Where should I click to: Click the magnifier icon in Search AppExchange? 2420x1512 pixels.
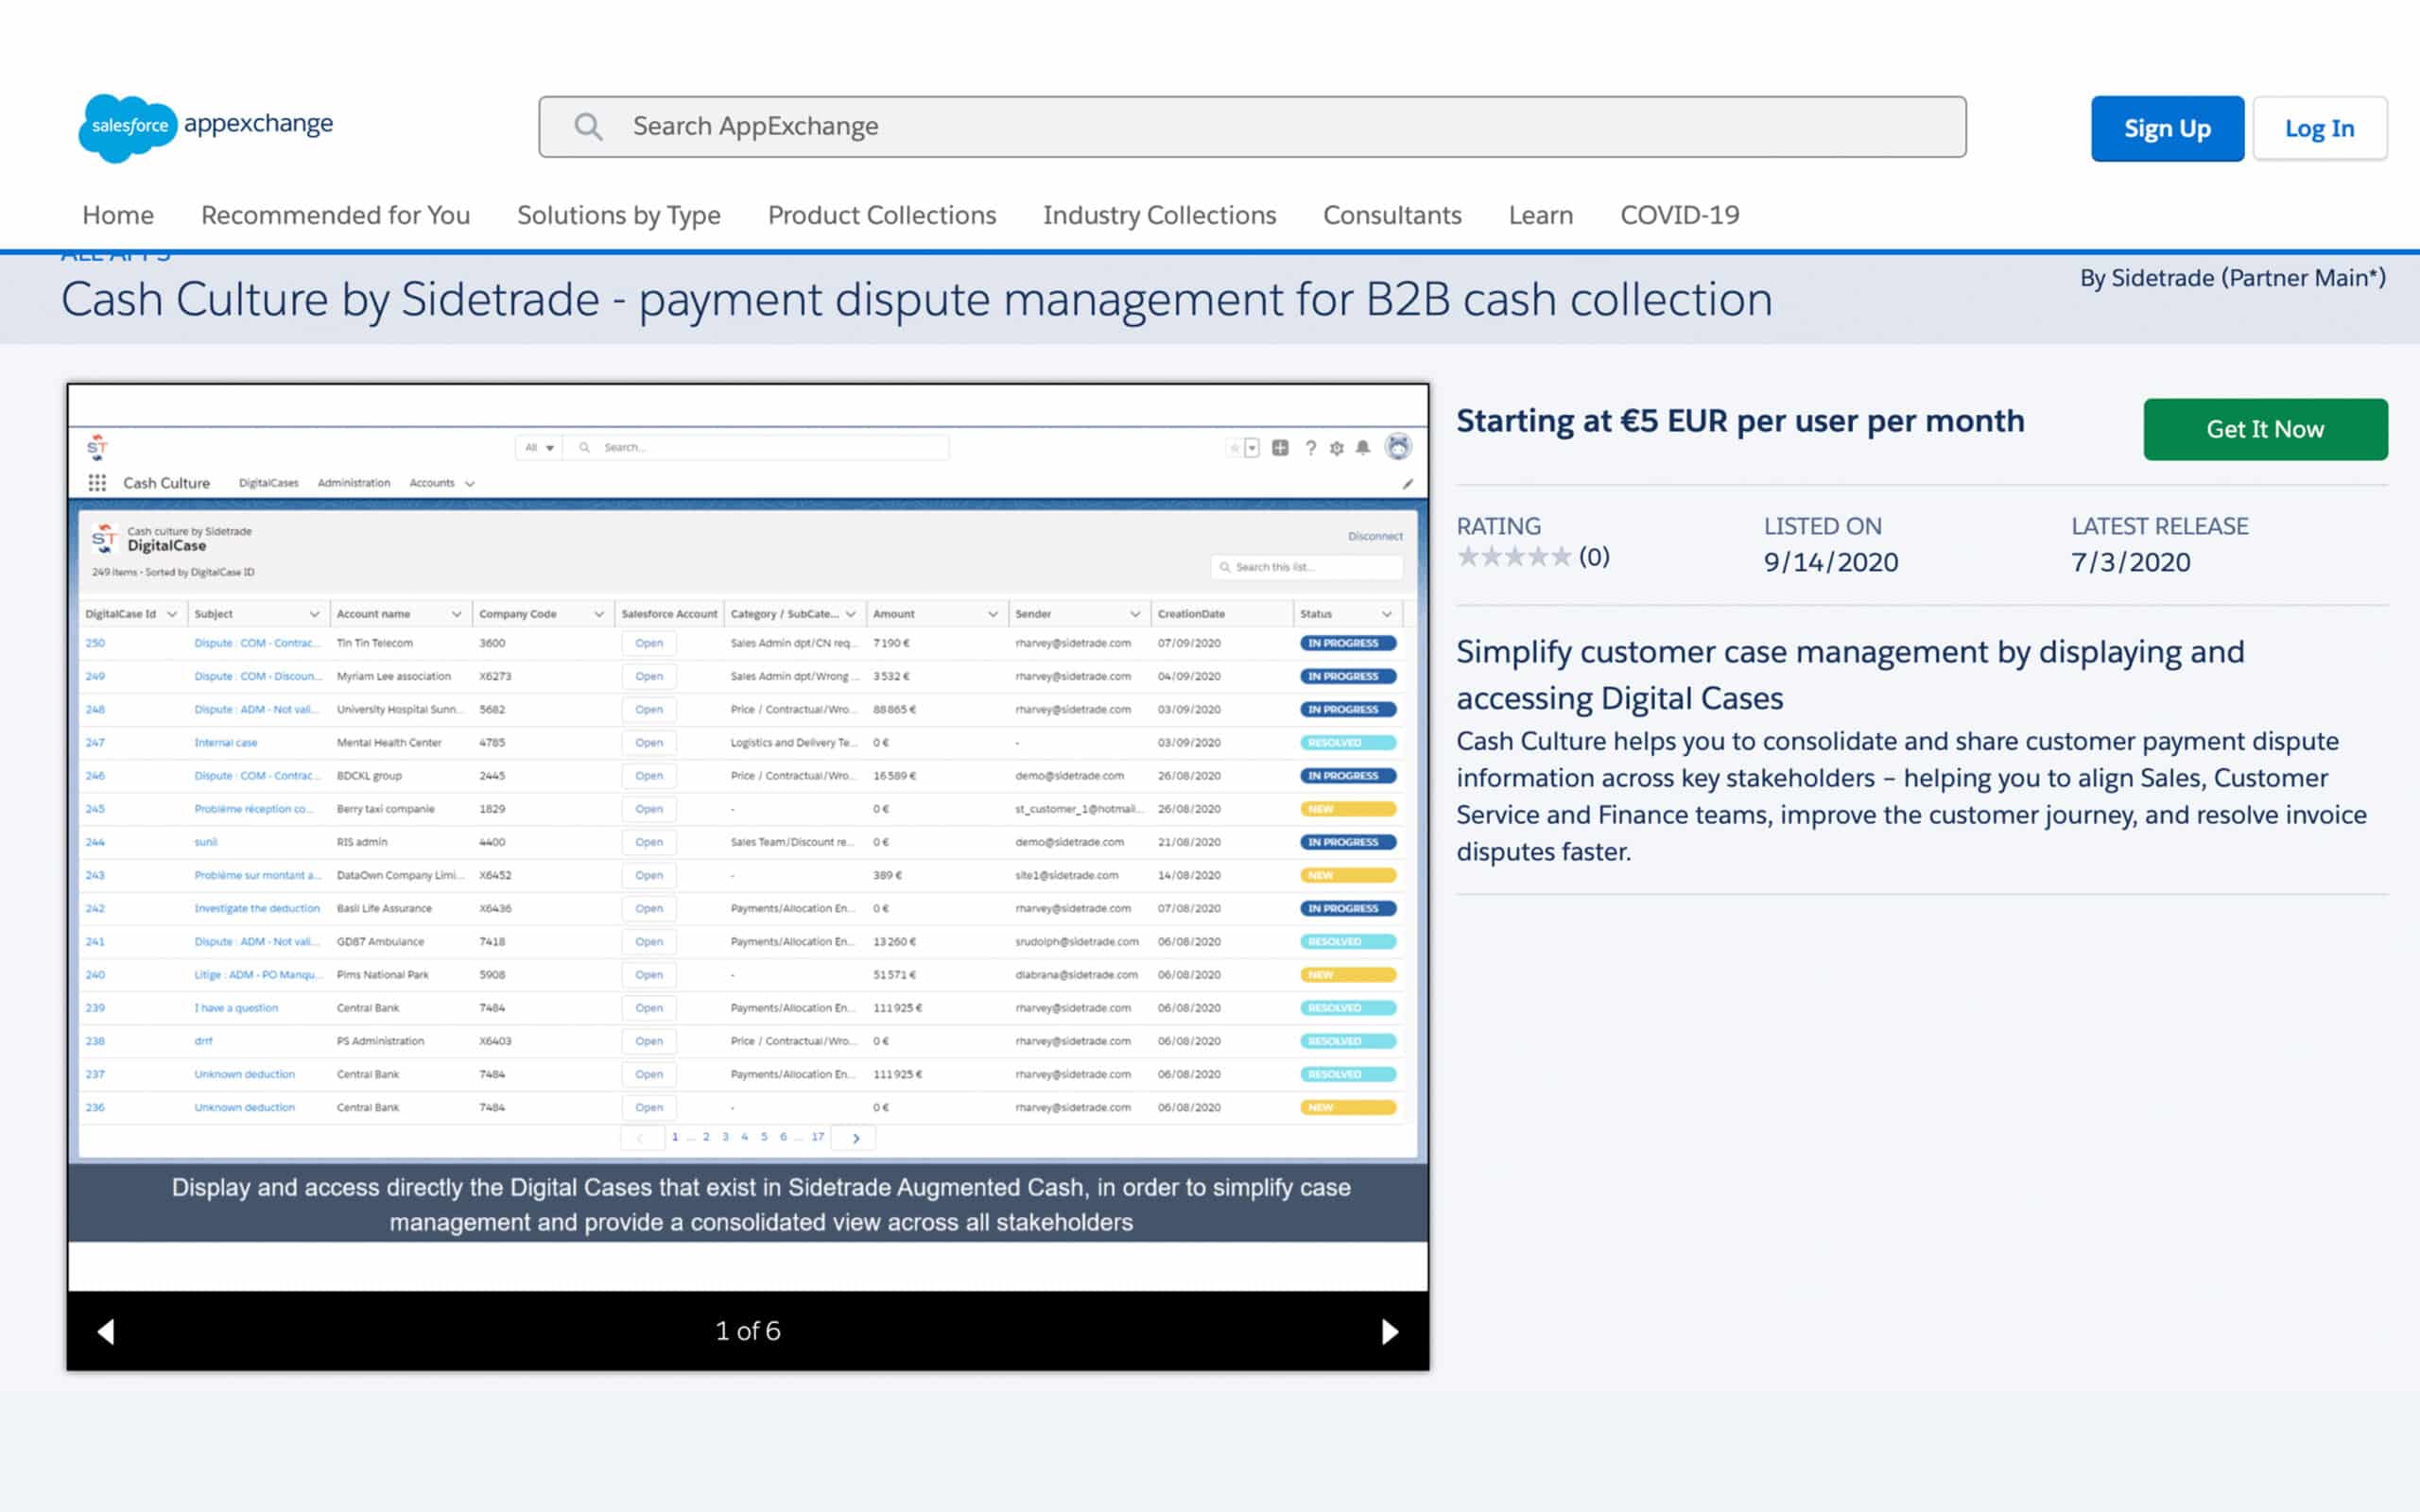(x=588, y=127)
